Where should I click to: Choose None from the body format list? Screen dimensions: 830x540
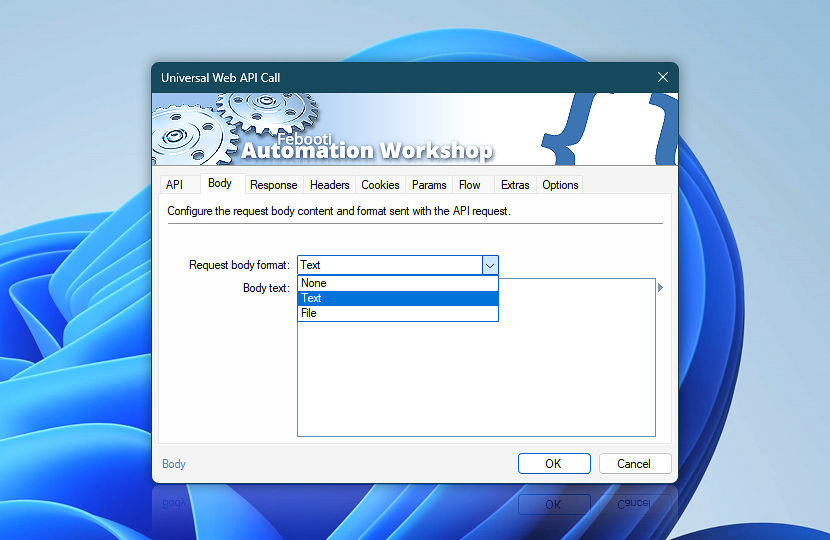tap(398, 283)
